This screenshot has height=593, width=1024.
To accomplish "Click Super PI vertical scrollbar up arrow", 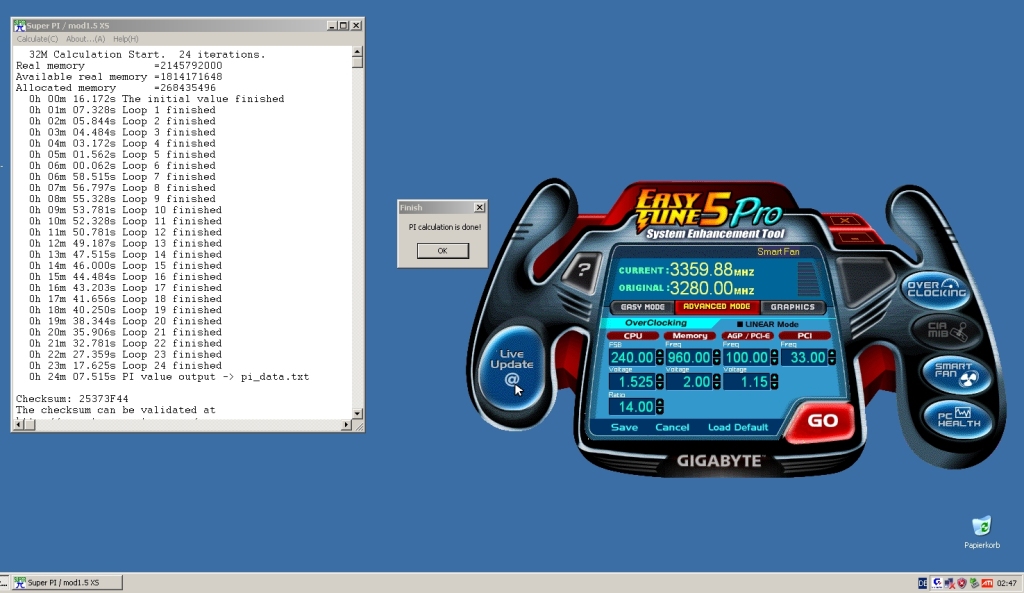I will [x=357, y=52].
